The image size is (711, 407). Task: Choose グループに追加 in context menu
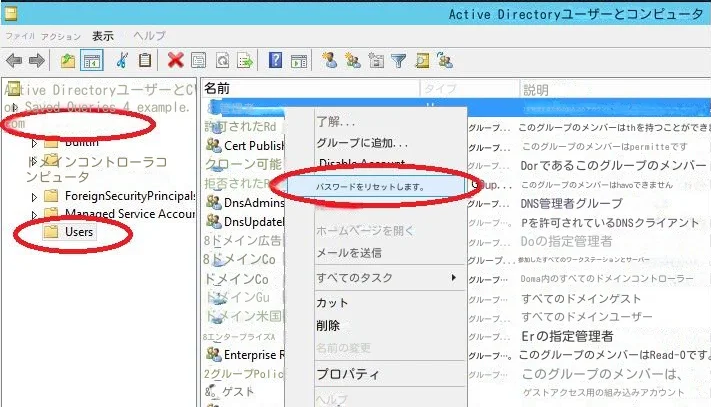[x=362, y=143]
